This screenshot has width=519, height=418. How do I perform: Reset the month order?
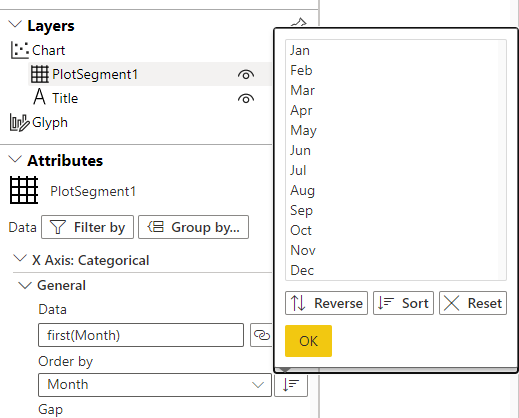point(473,303)
